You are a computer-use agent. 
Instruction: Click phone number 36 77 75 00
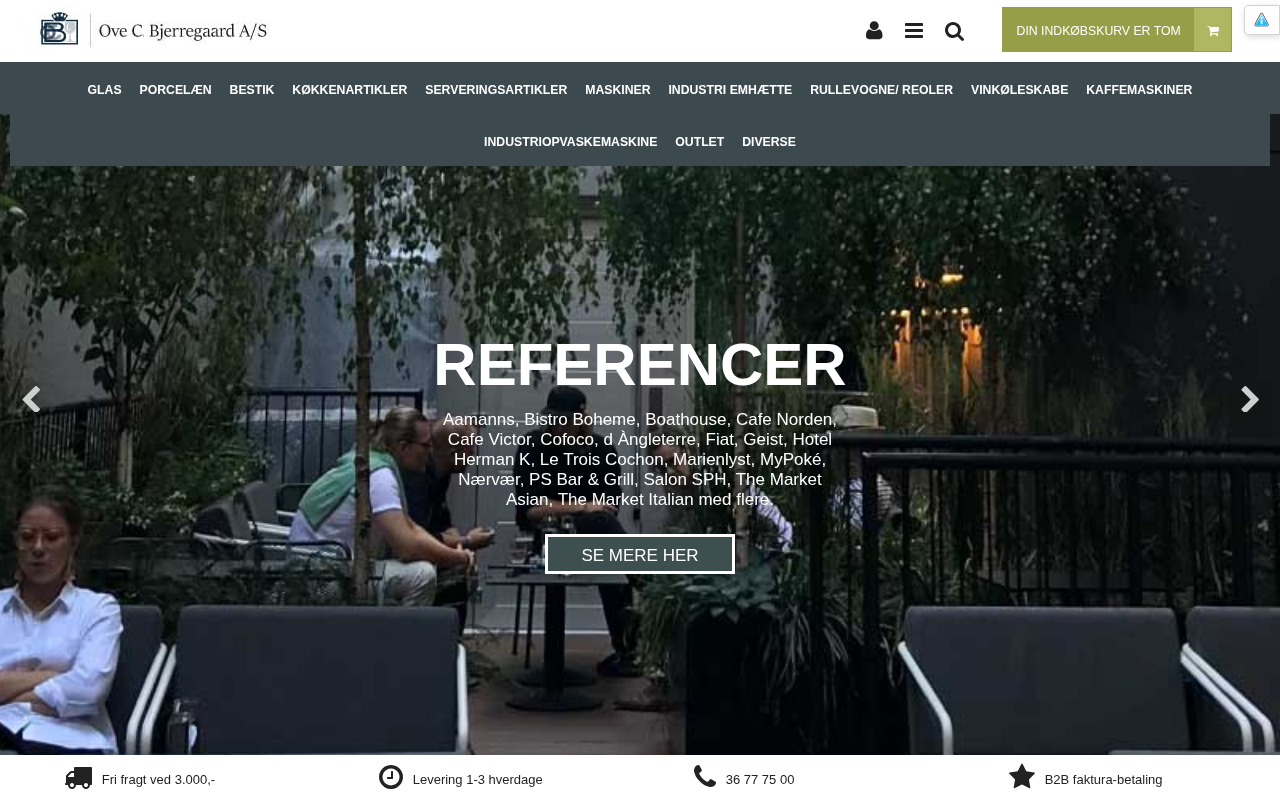[760, 780]
